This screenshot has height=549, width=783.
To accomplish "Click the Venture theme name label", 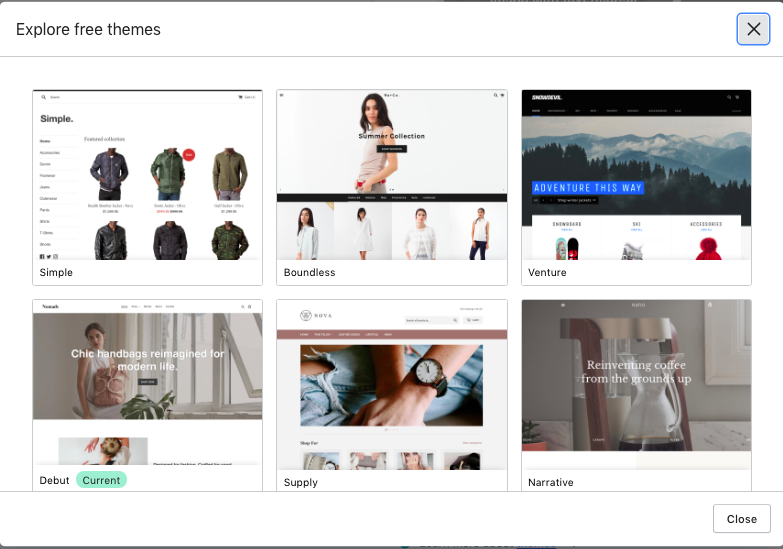I will [547, 273].
